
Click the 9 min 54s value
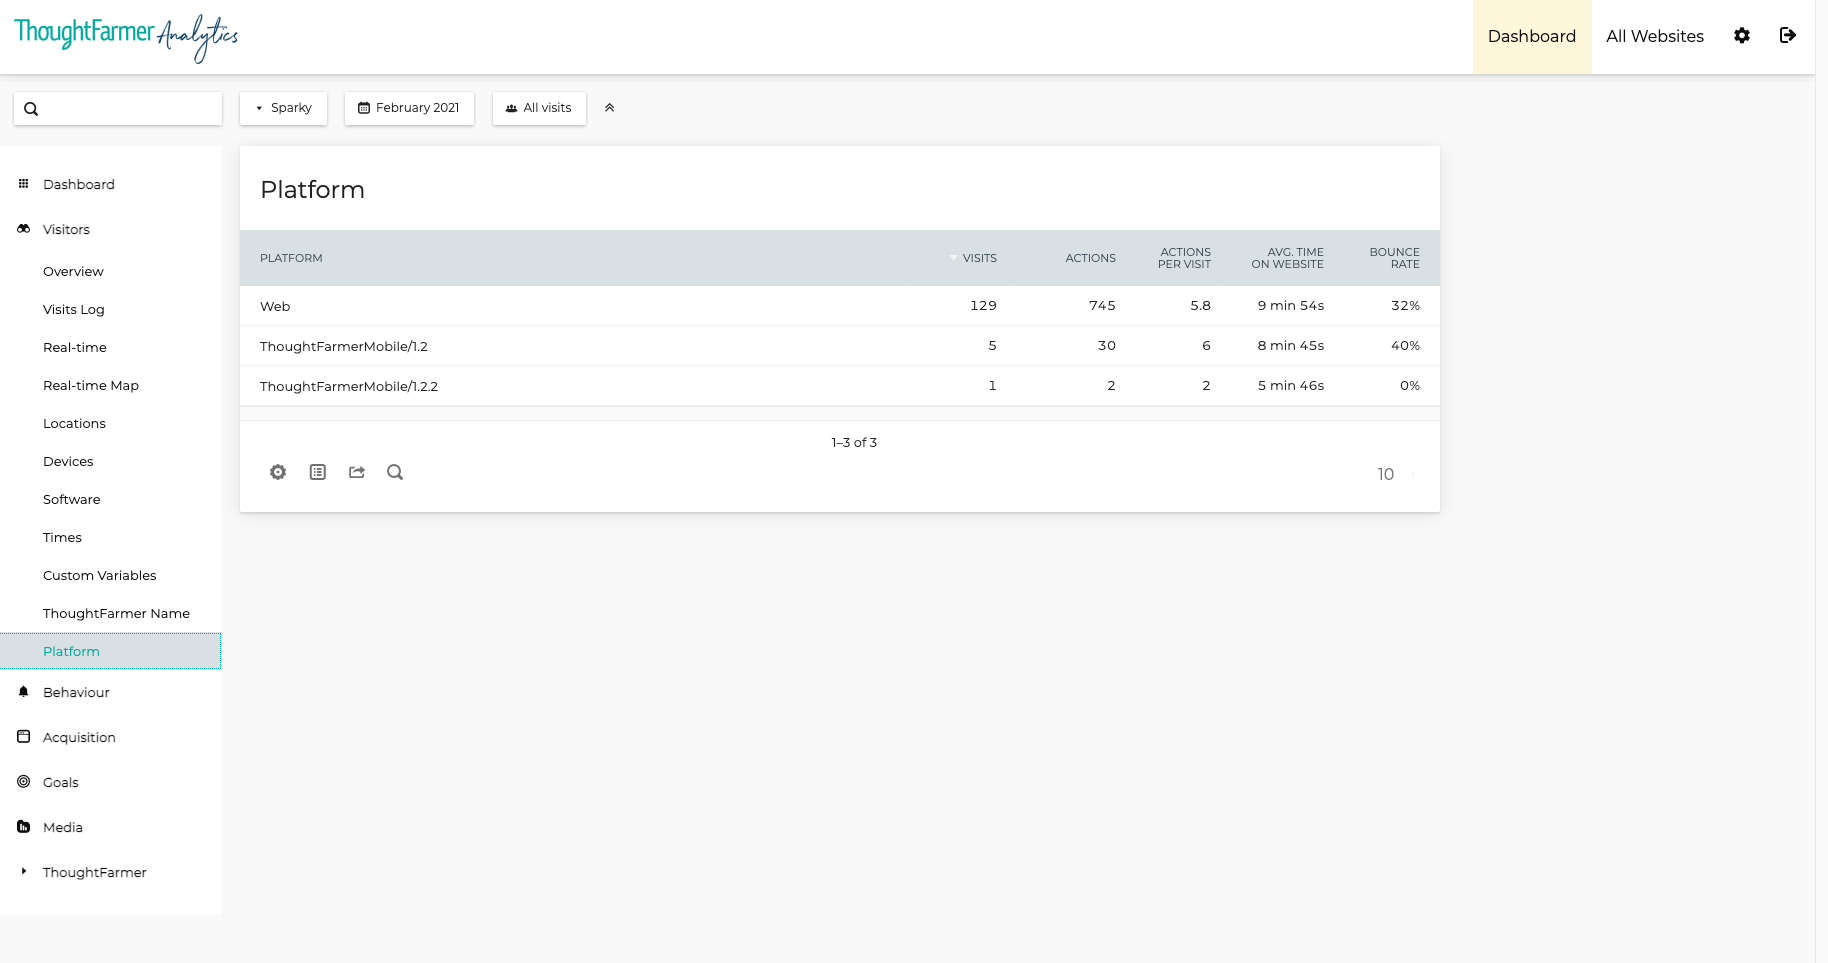pyautogui.click(x=1291, y=306)
